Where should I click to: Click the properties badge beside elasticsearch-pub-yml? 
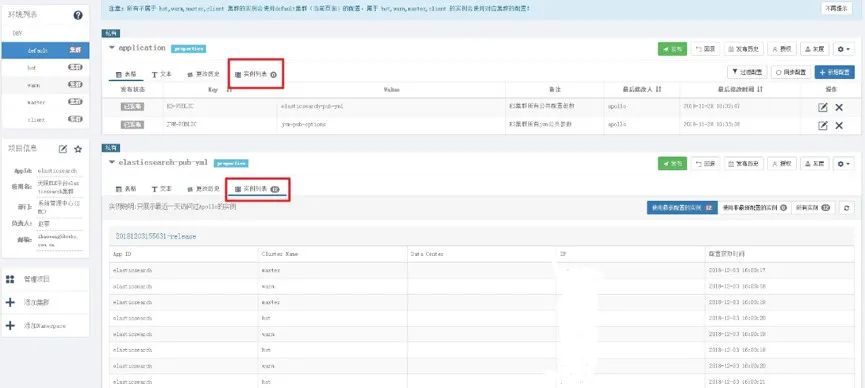tap(231, 163)
